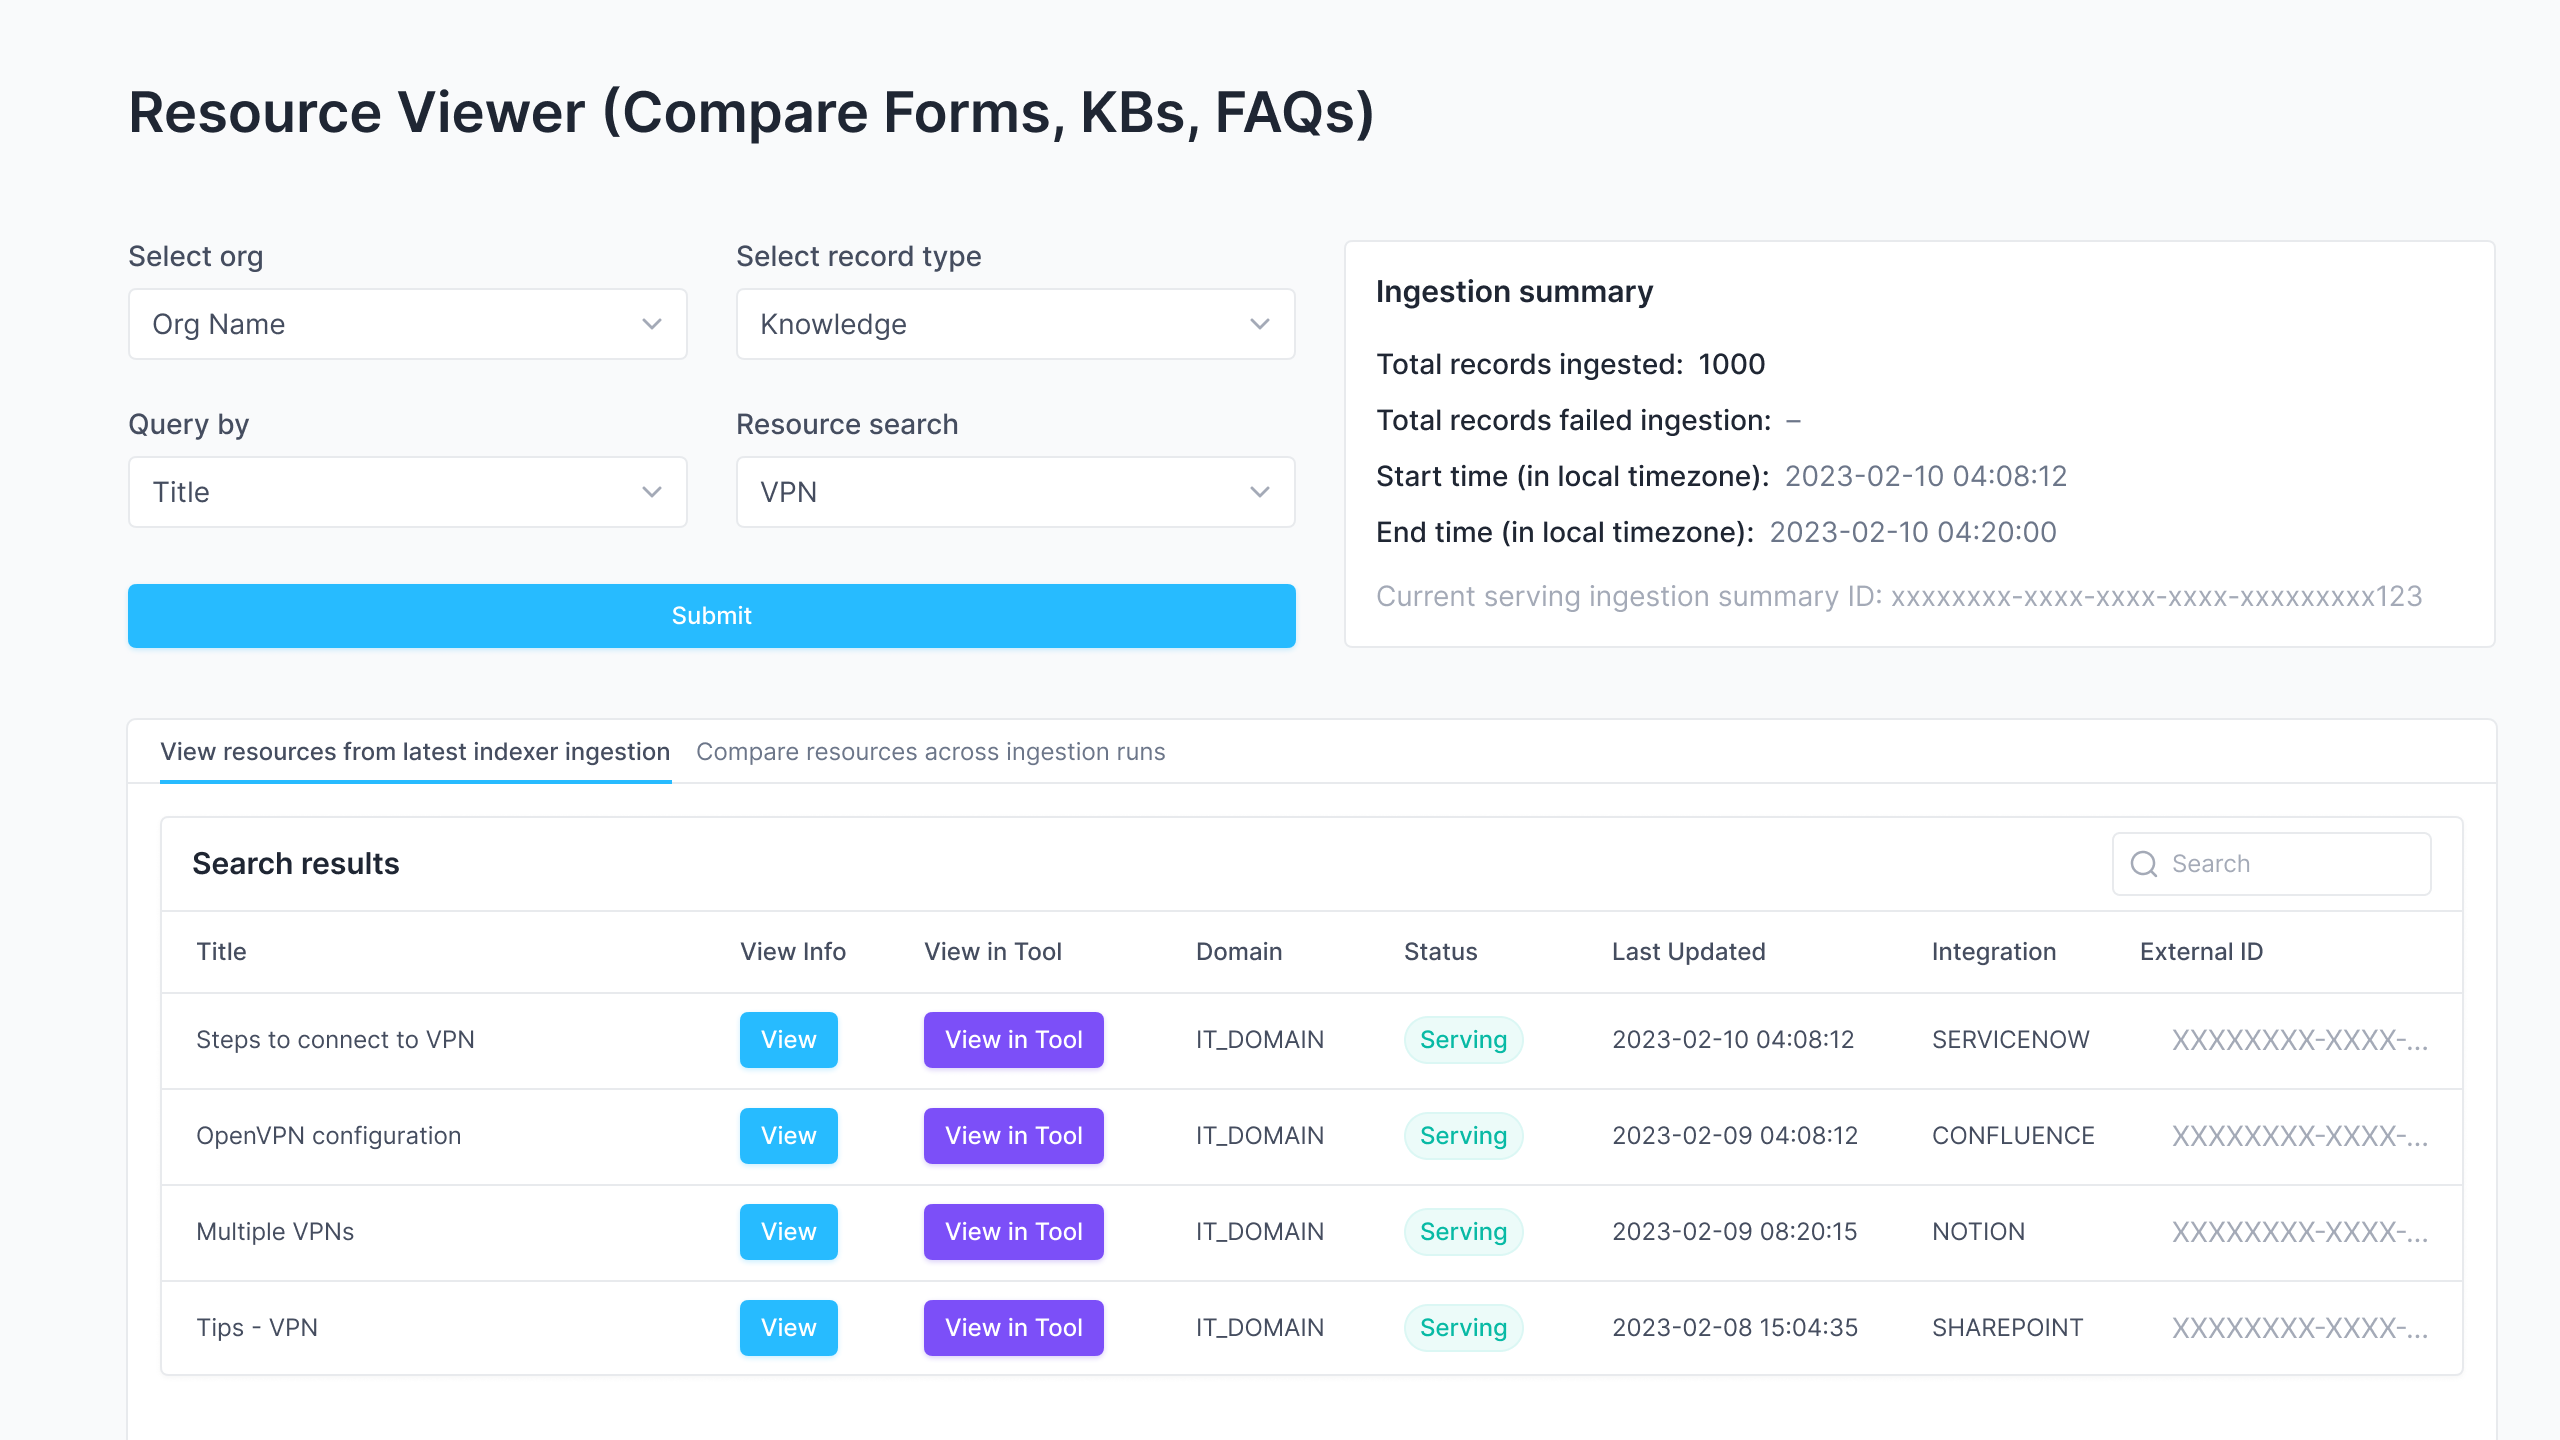Click View in Tool for "Tips - VPN"
Screen dimensions: 2560x1440
click(x=1013, y=1327)
